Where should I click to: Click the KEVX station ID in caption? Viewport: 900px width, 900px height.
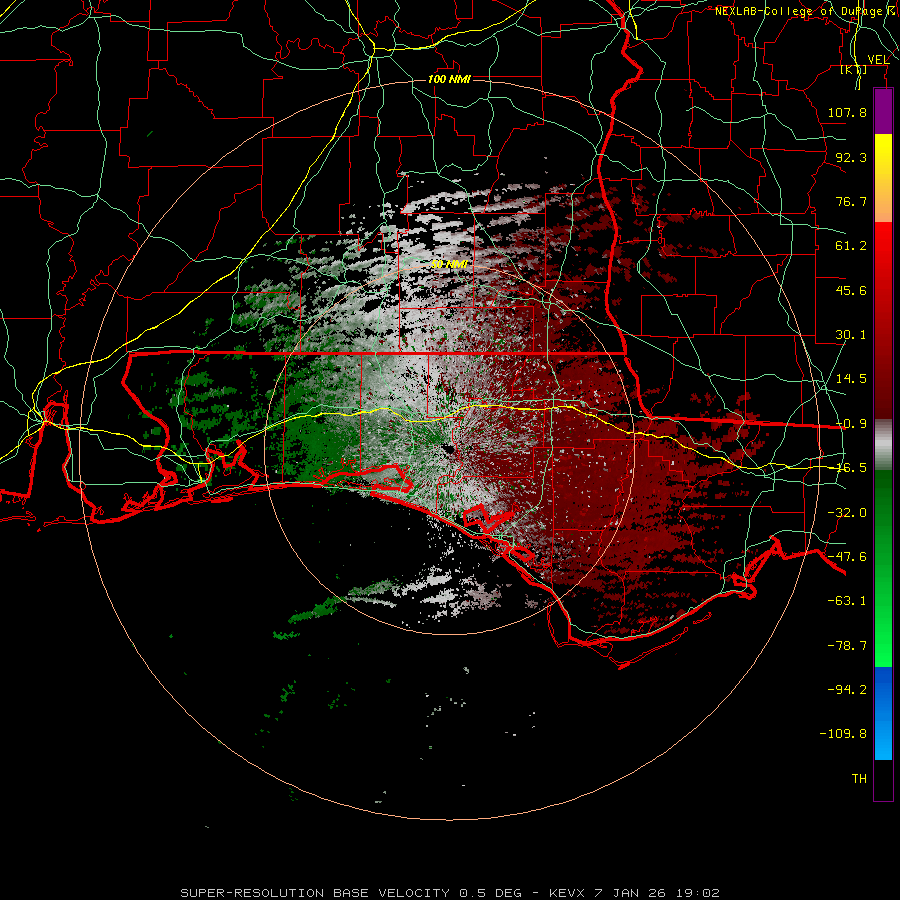566,893
